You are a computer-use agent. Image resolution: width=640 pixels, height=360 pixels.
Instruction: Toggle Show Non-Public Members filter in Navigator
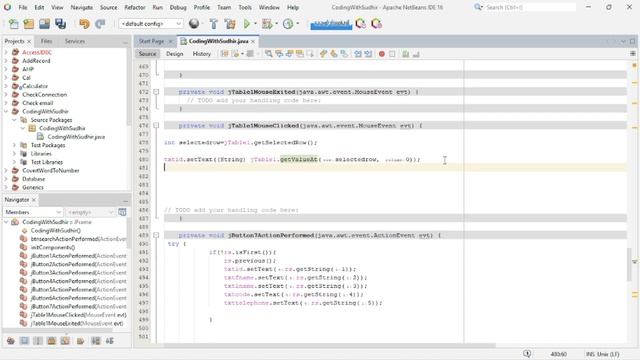[51, 340]
